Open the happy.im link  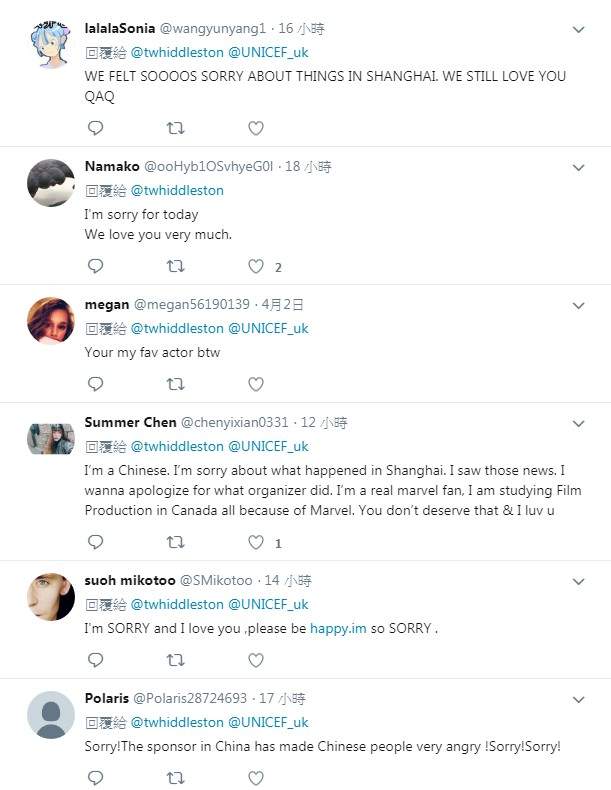[x=339, y=628]
